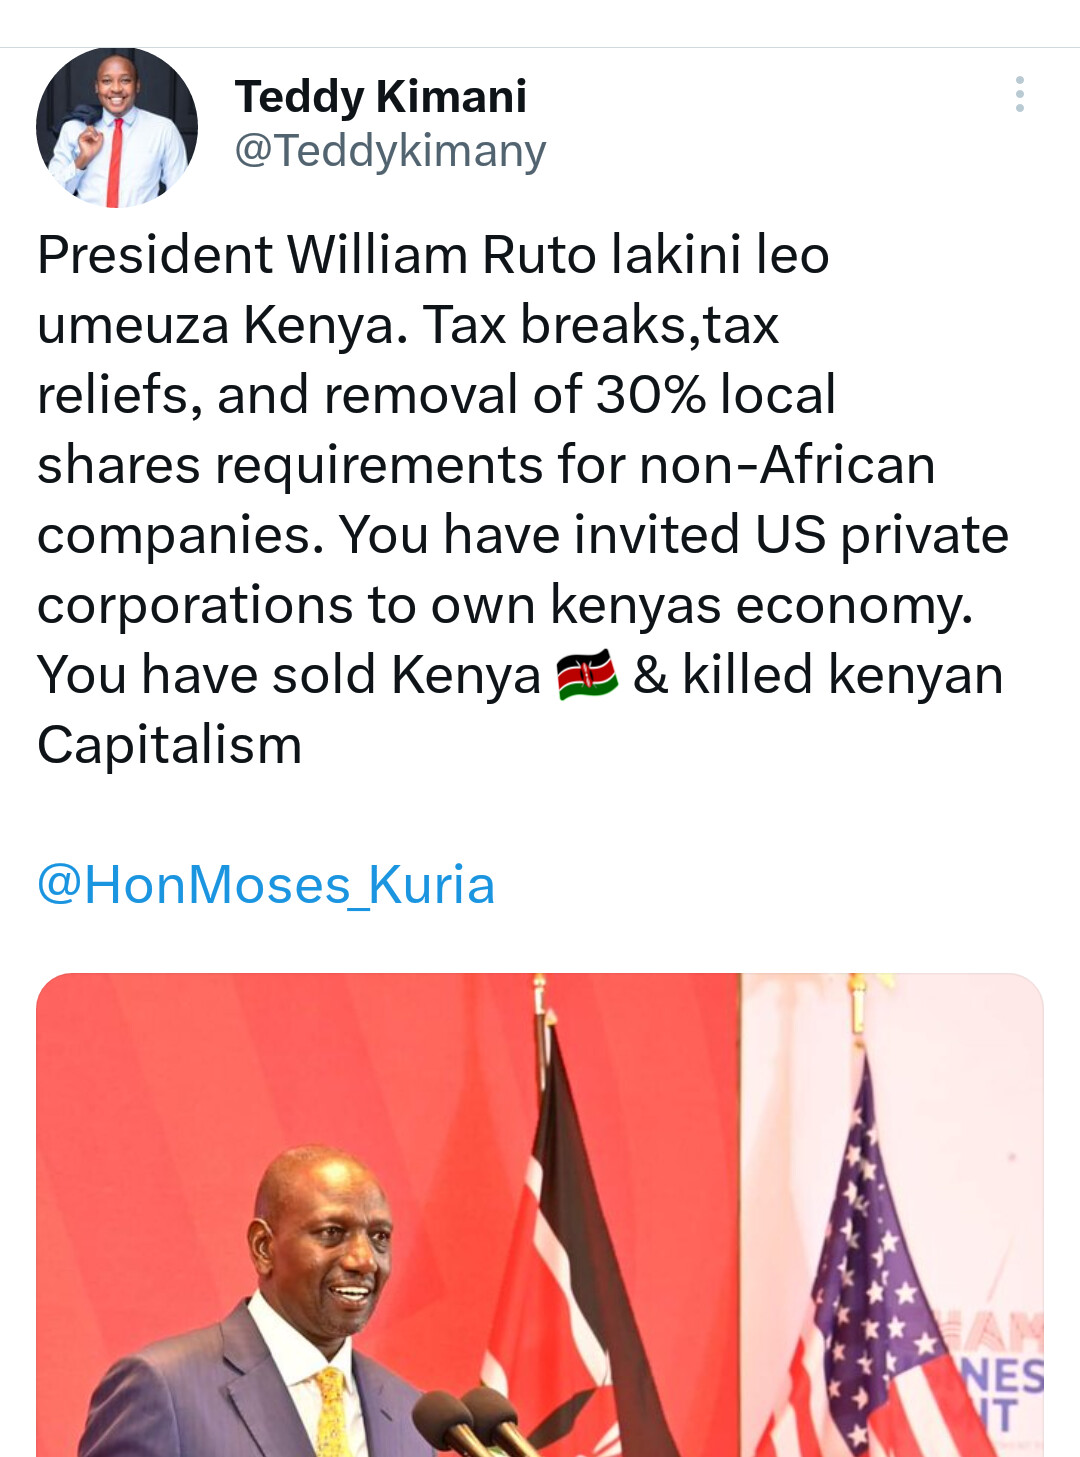The width and height of the screenshot is (1080, 1457).
Task: Click the @Teddykimany handle
Action: [x=390, y=151]
